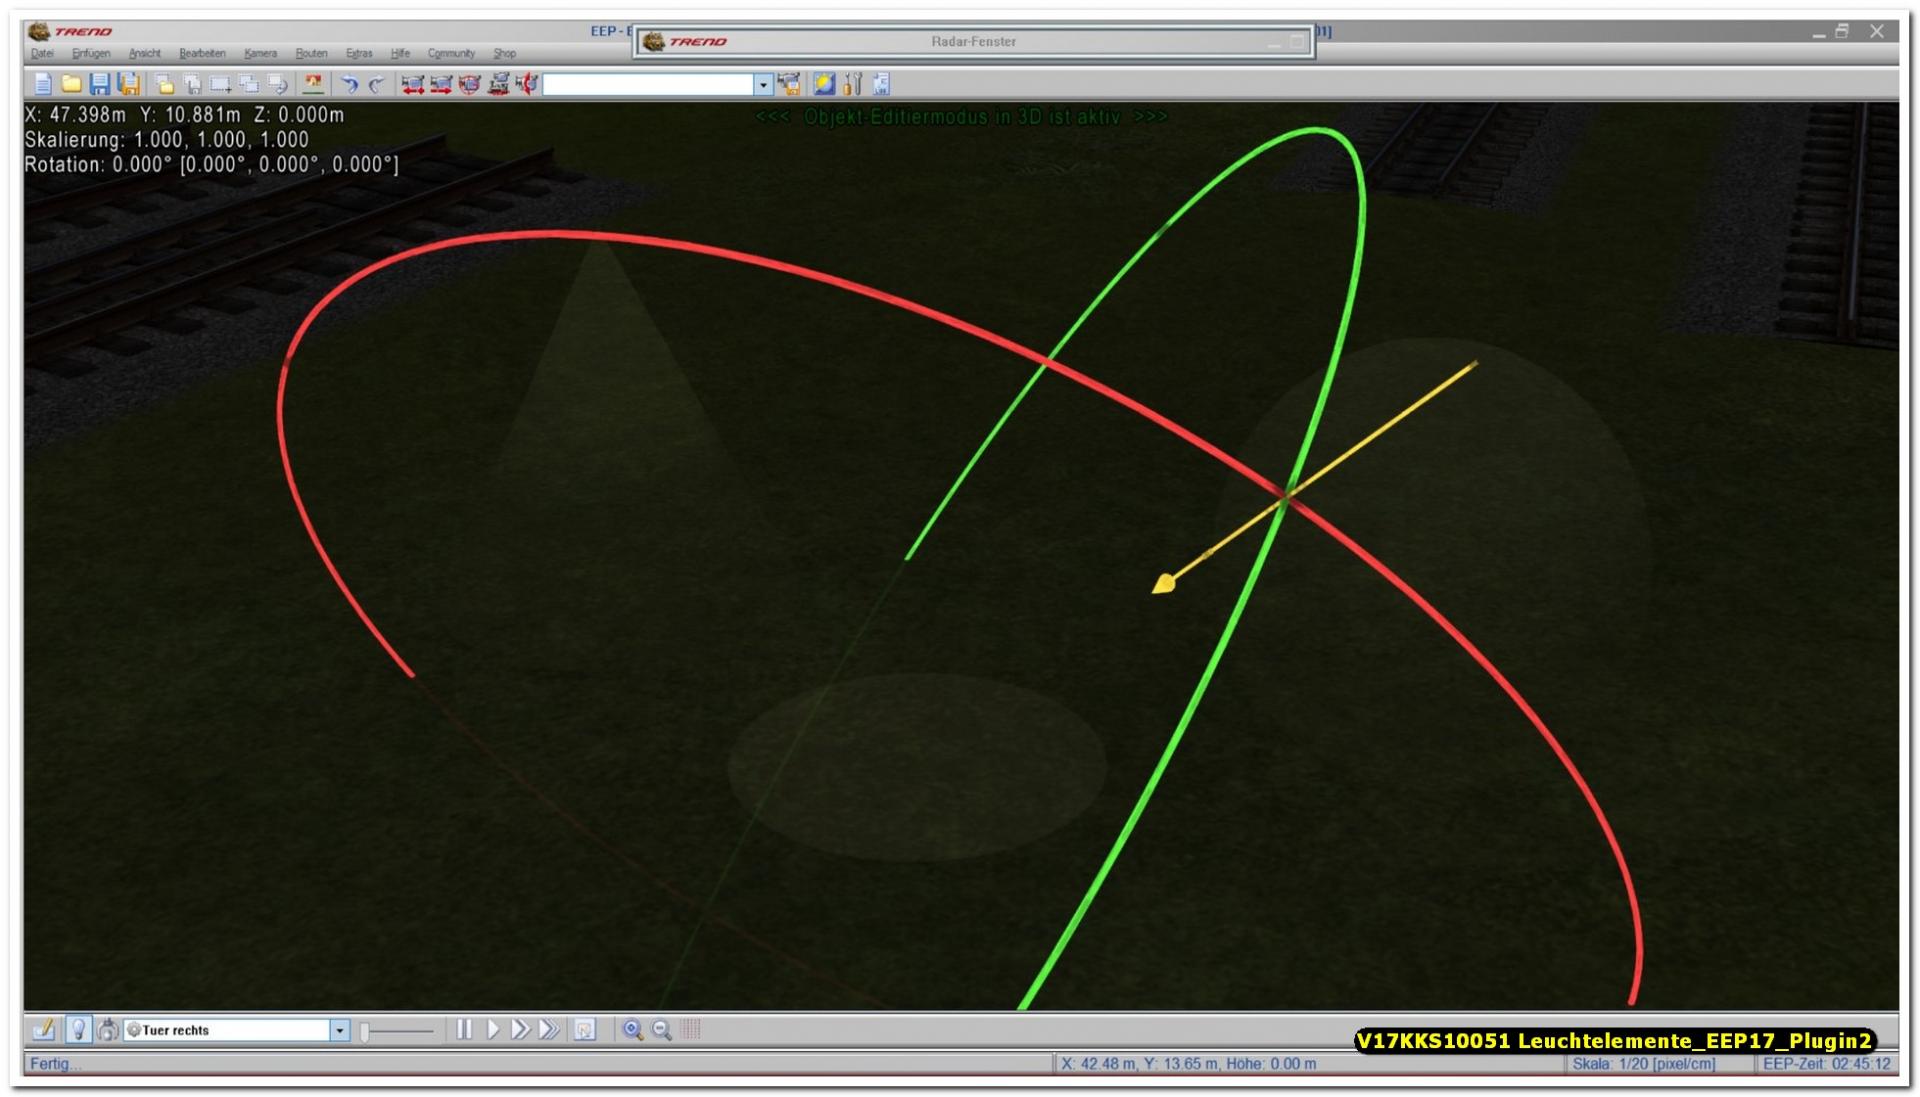Expand the top toolbar combo box arrow

(x=763, y=85)
